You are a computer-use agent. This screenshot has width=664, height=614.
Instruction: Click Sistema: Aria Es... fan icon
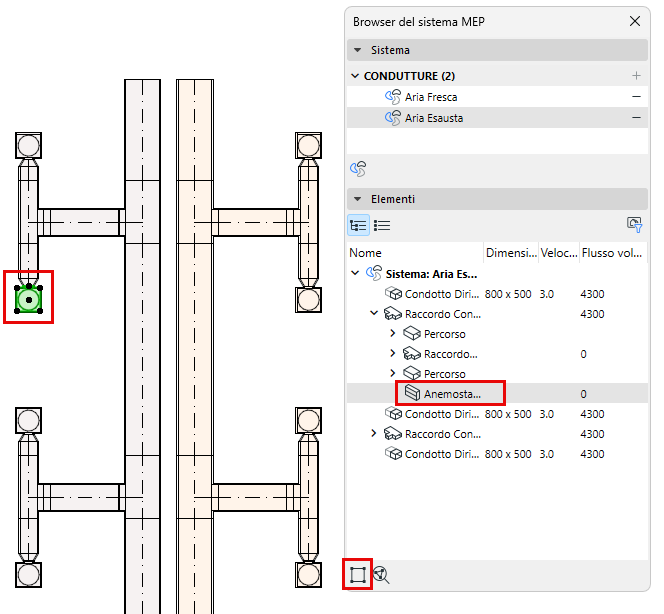(374, 273)
